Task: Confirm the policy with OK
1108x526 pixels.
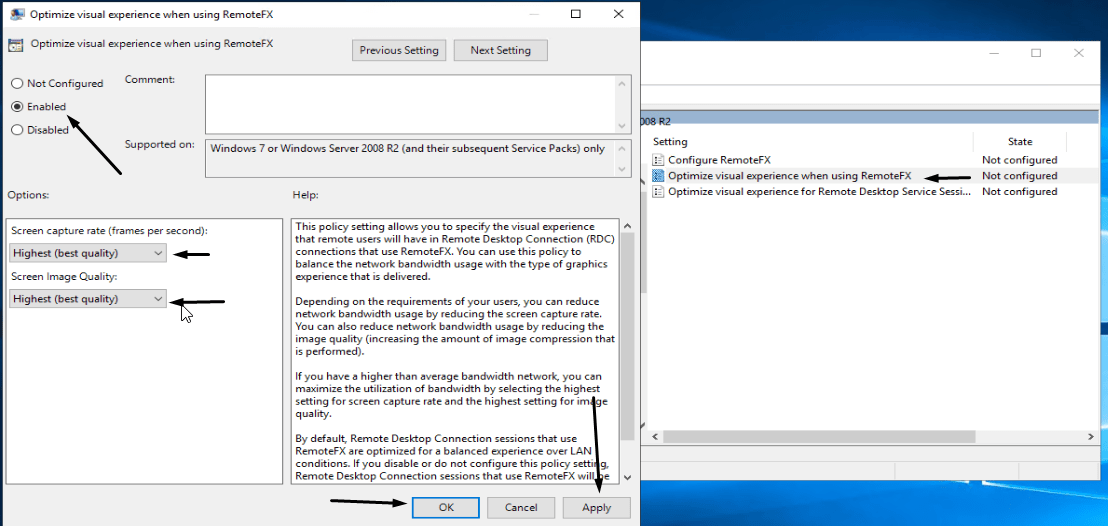Action: (x=446, y=508)
